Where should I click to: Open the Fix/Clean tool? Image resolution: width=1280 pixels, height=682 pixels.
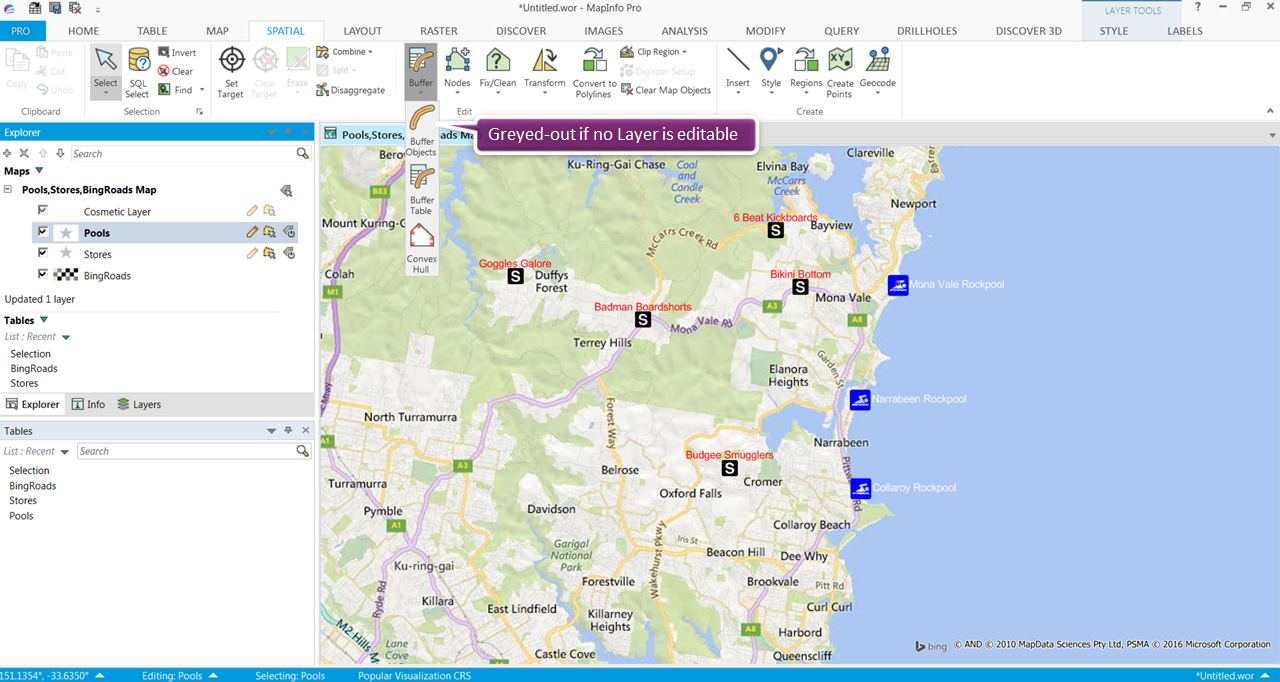click(498, 71)
